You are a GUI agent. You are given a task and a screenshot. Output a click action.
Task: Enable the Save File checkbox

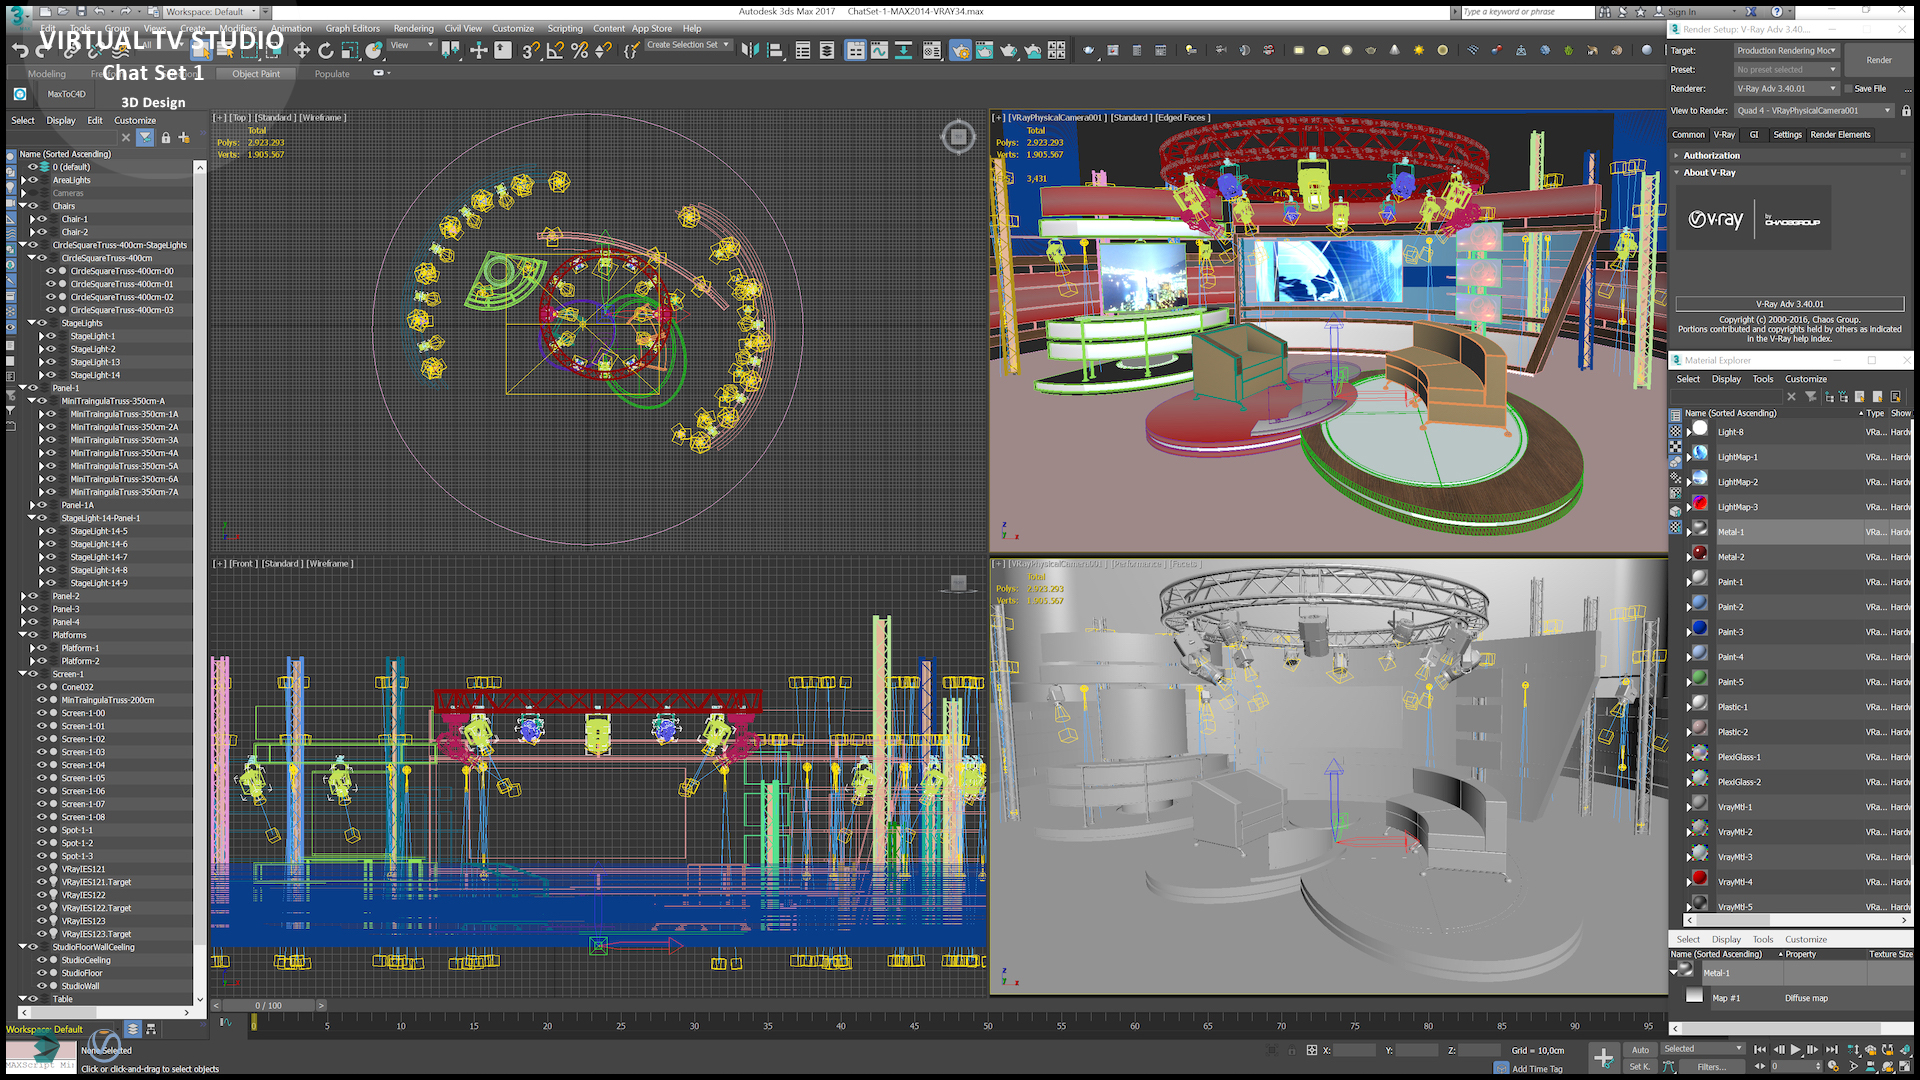click(x=1849, y=89)
